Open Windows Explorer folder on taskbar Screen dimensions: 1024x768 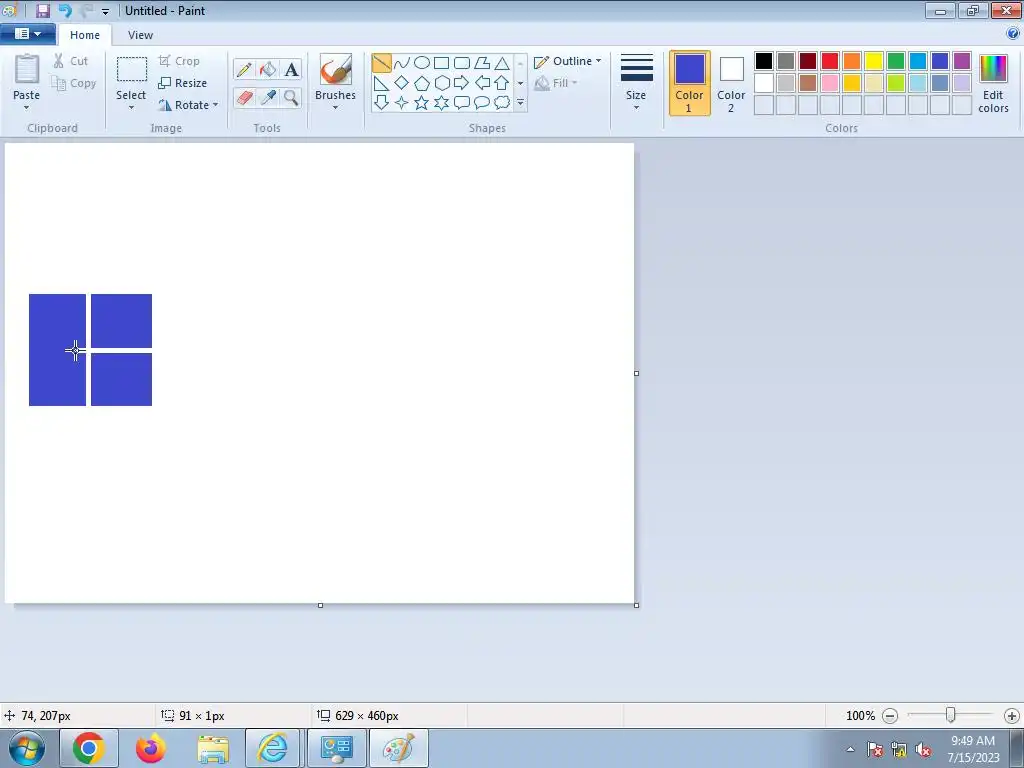(x=213, y=748)
